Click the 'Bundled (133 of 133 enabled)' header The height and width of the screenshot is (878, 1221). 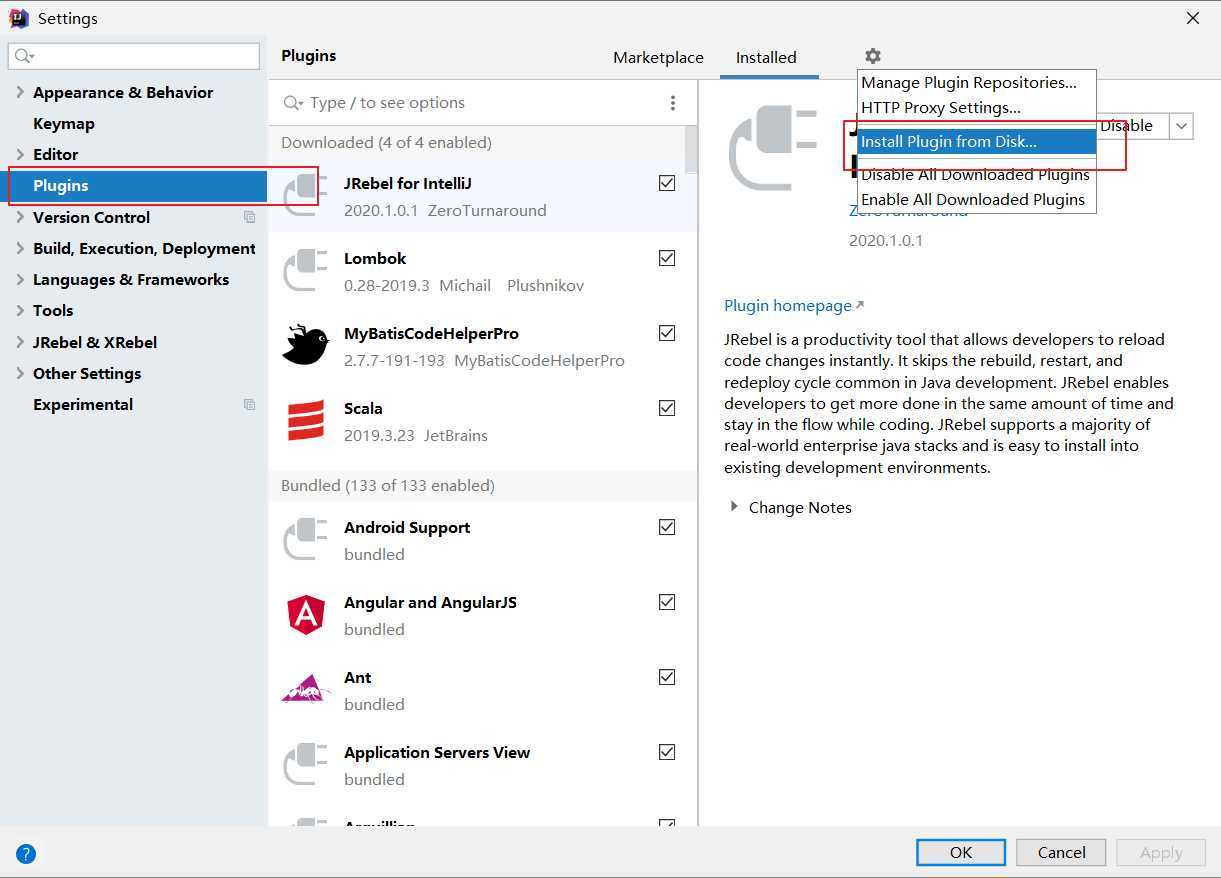[388, 486]
